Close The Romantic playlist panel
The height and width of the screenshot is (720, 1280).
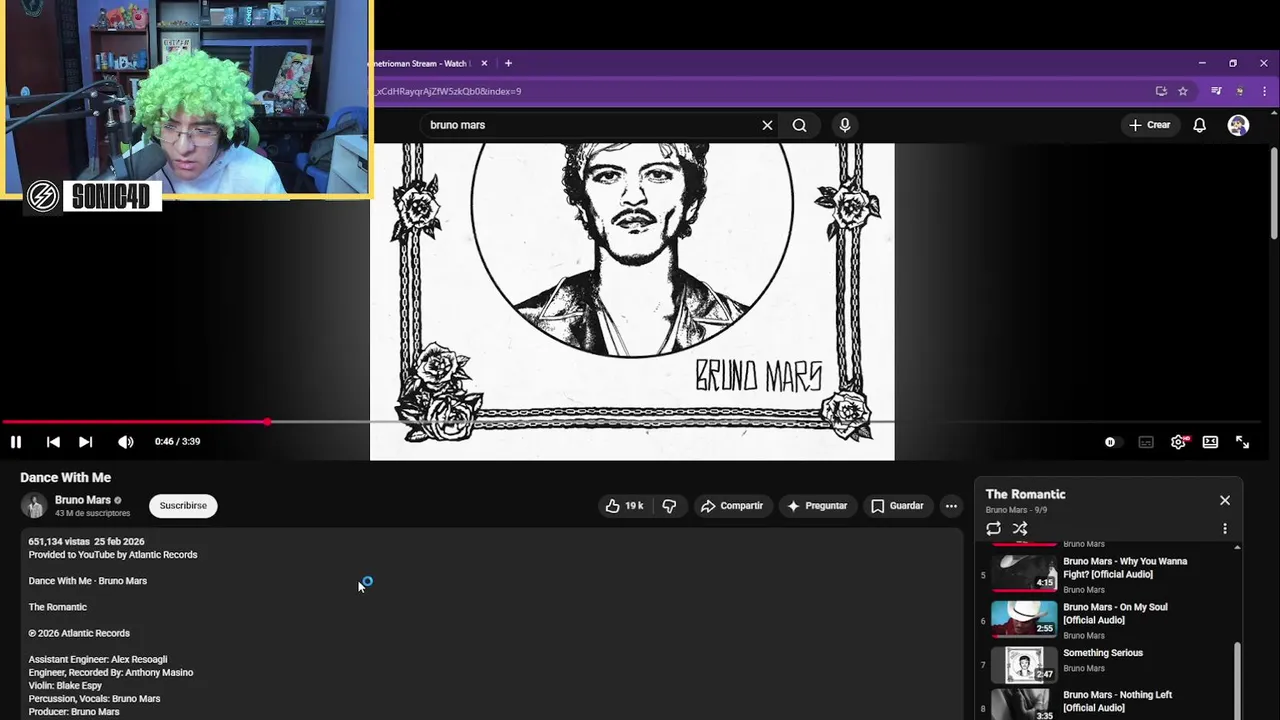[1225, 500]
